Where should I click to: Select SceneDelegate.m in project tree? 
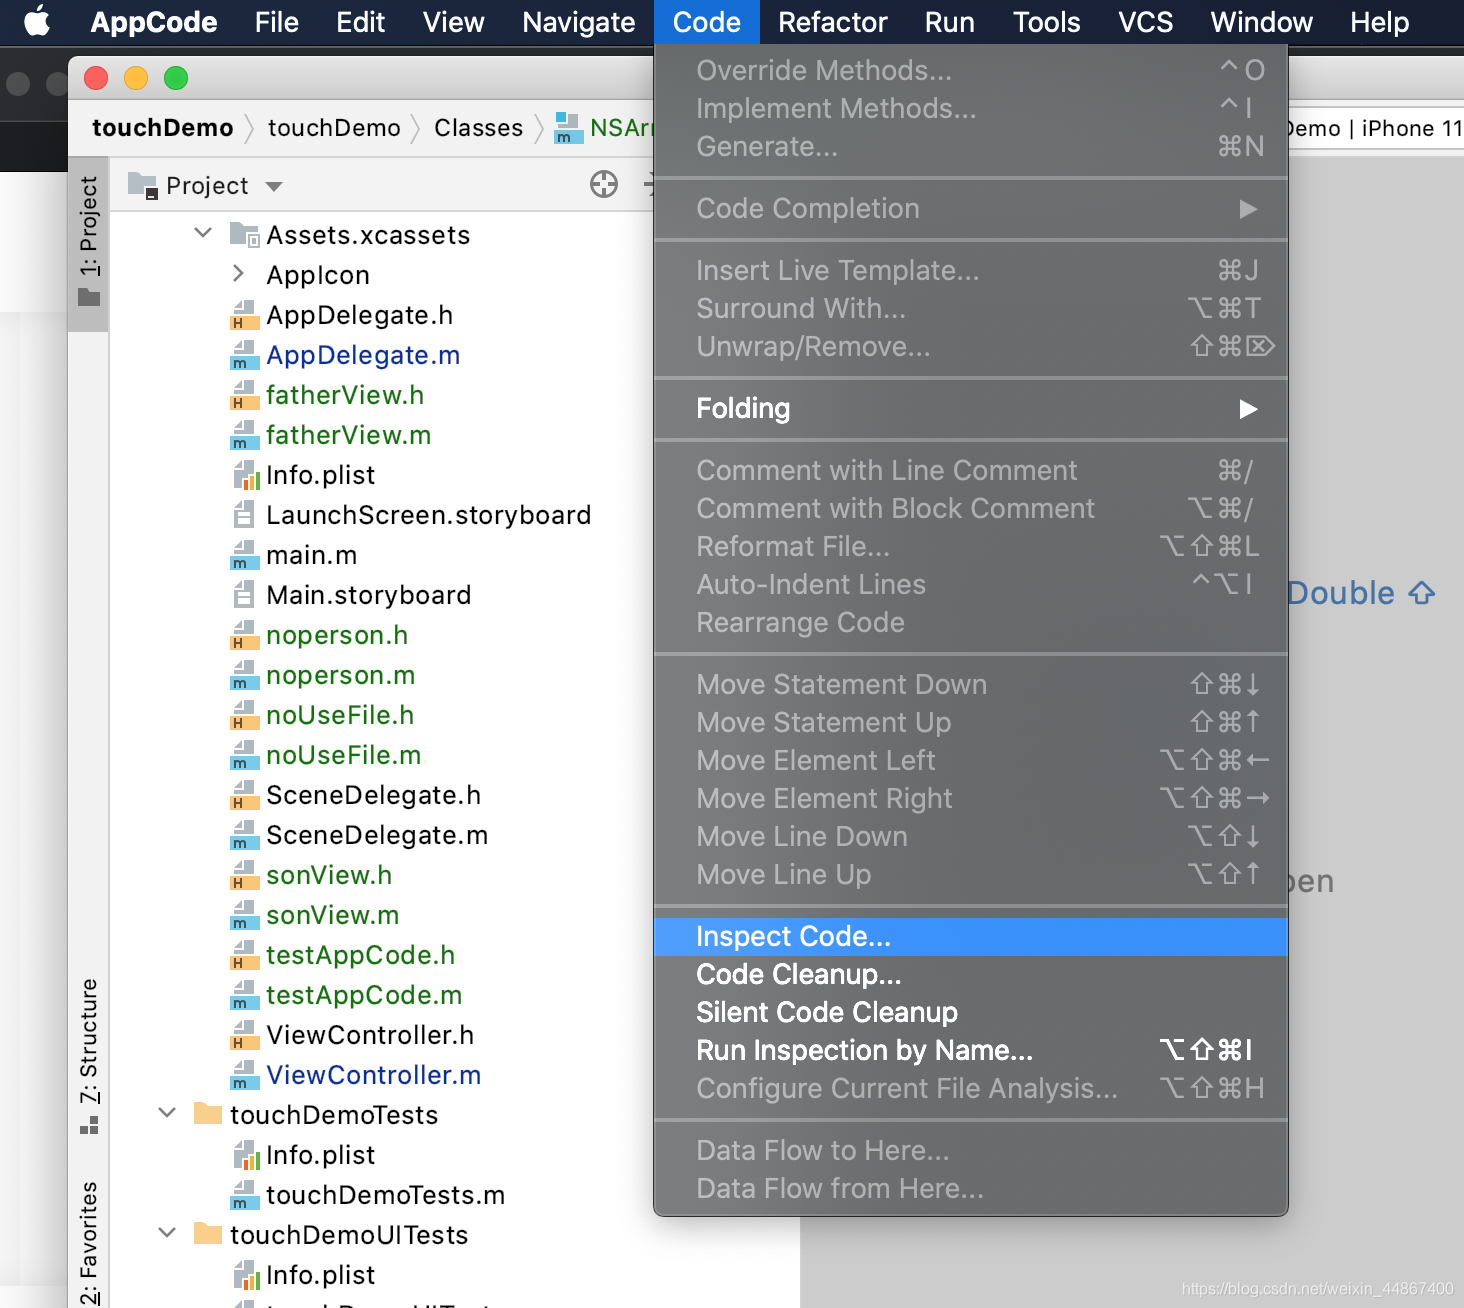[x=377, y=835]
